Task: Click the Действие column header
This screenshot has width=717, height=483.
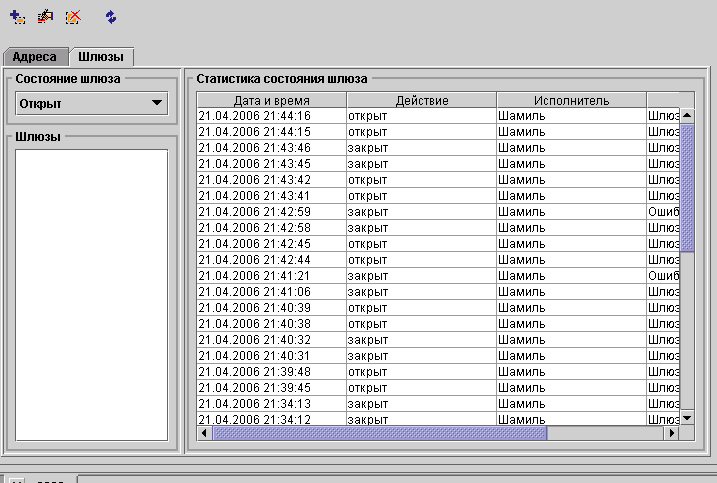Action: click(x=421, y=100)
